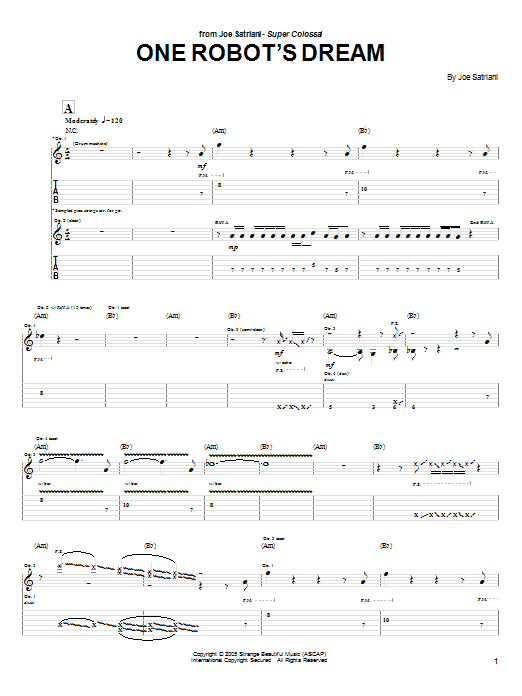
Task: Click the treble clef of Gtr. 2 staff
Action: tap(57, 233)
